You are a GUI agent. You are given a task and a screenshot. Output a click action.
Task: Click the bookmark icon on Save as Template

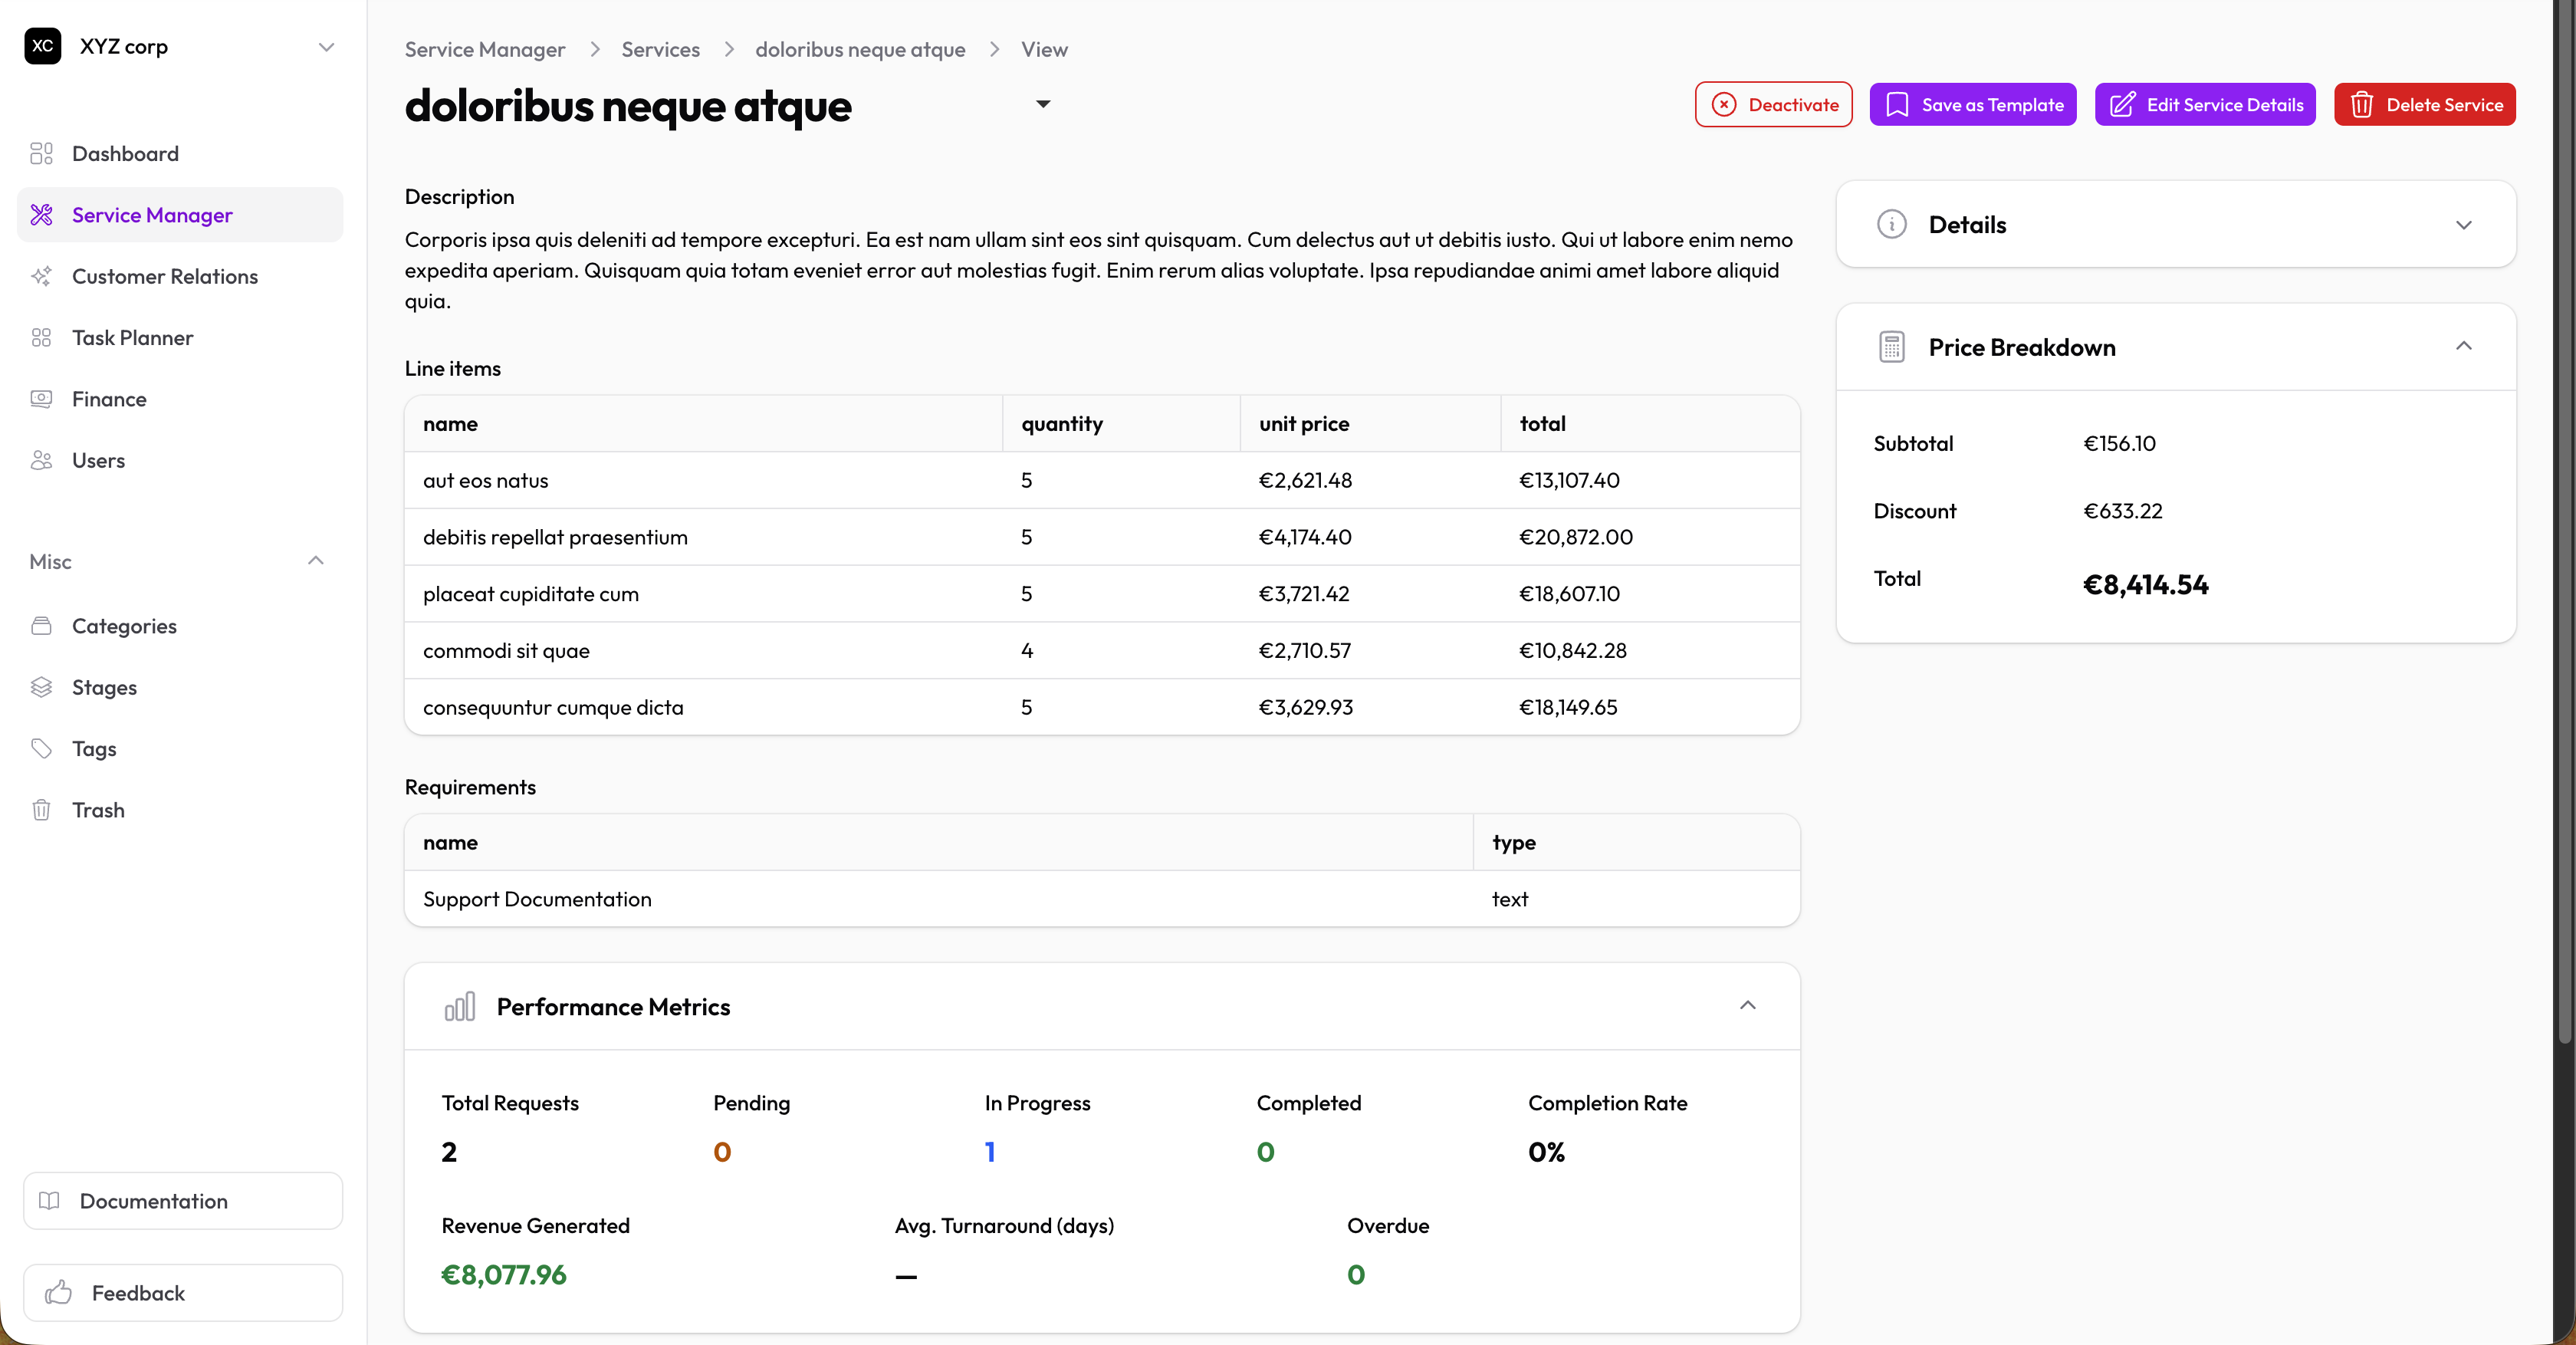pyautogui.click(x=1897, y=105)
